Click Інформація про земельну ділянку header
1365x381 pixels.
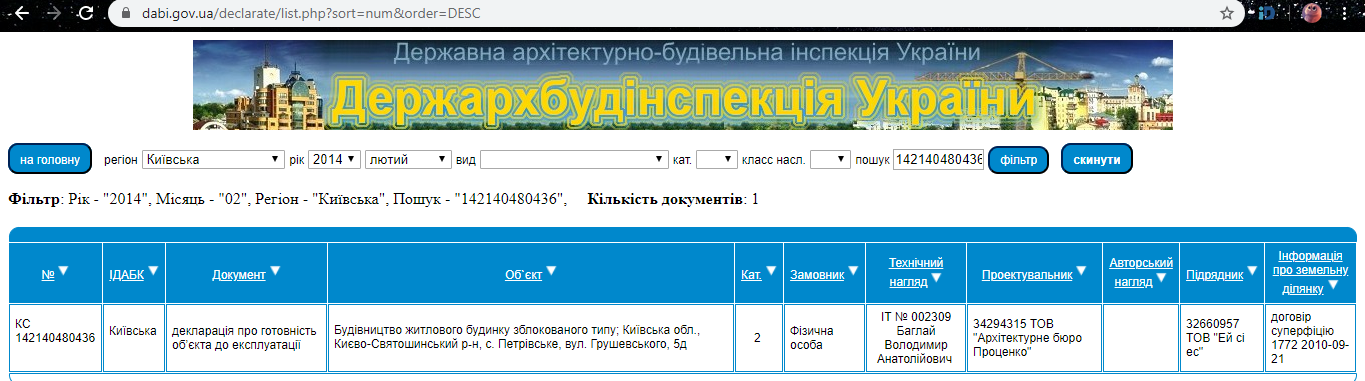[1310, 271]
